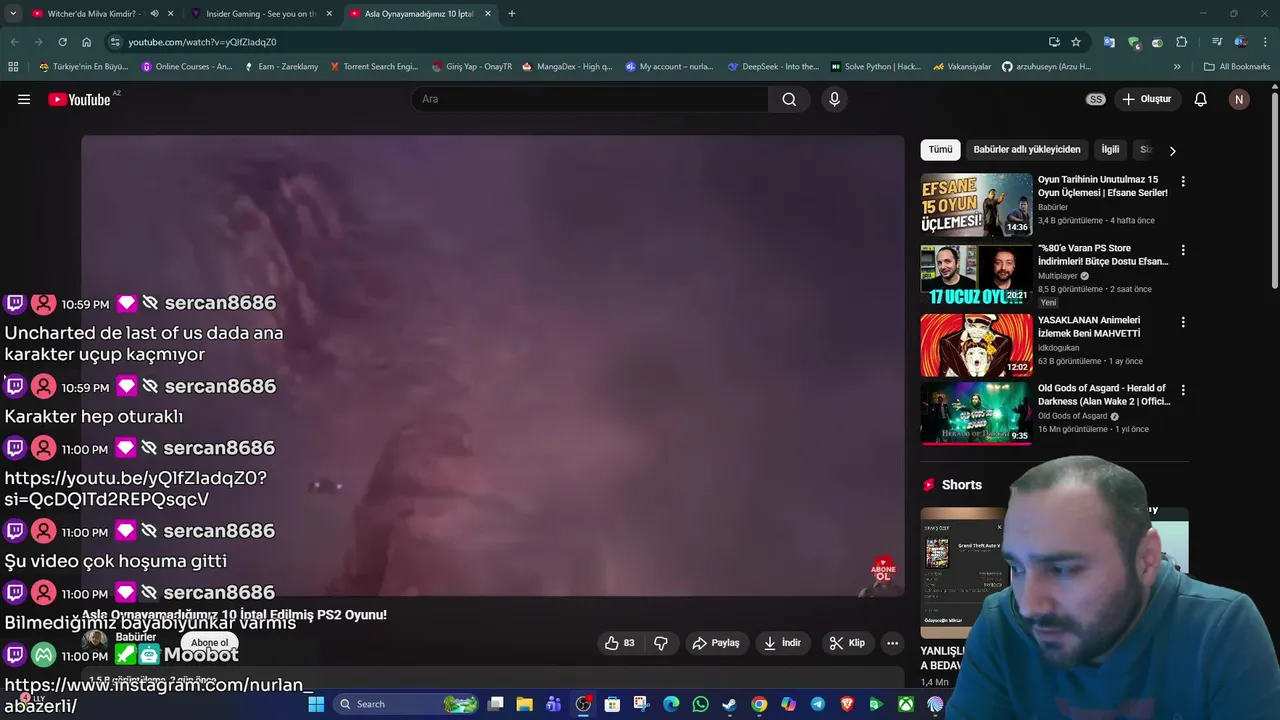Open Grand Theft Auto Shorts thumbnail

click(x=964, y=572)
